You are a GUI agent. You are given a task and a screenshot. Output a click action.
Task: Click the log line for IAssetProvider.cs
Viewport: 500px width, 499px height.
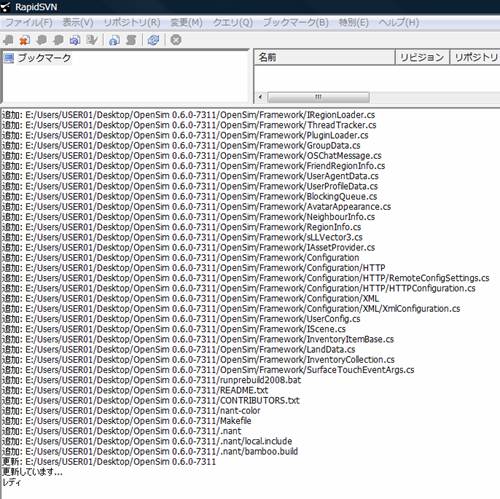(x=189, y=247)
